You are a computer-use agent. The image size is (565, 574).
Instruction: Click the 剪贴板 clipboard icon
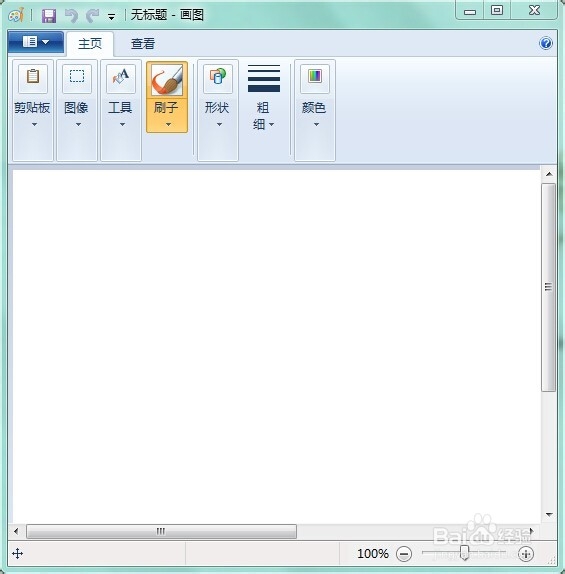coord(33,78)
